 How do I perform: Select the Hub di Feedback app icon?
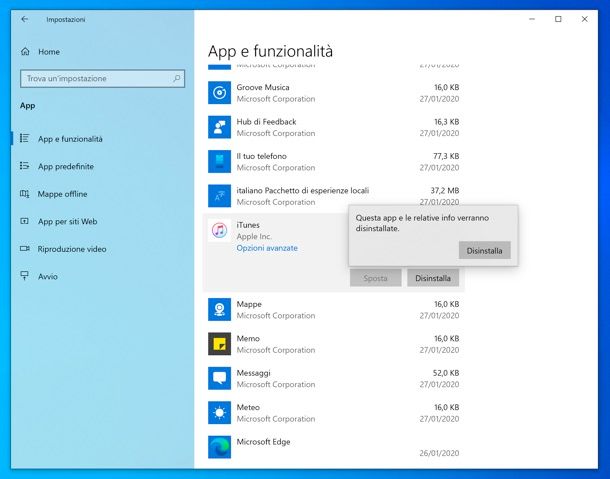[219, 127]
